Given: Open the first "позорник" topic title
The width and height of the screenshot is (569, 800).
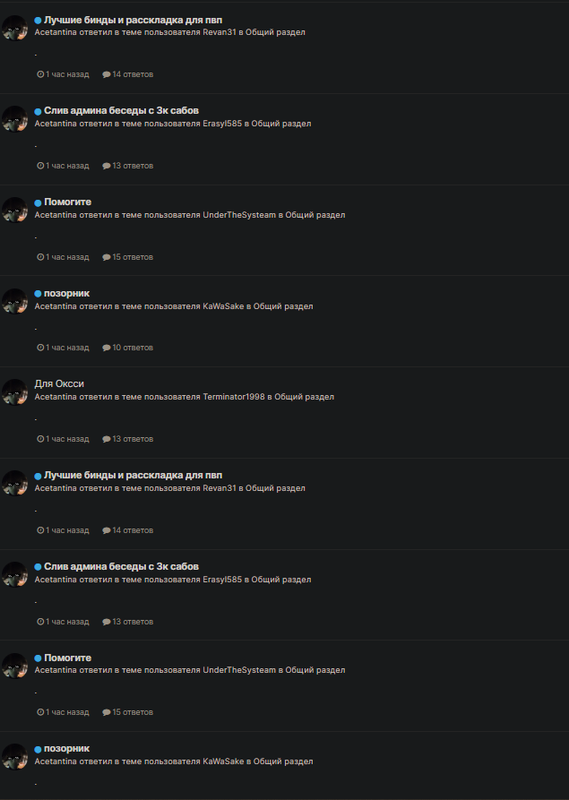Looking at the screenshot, I should (67, 293).
